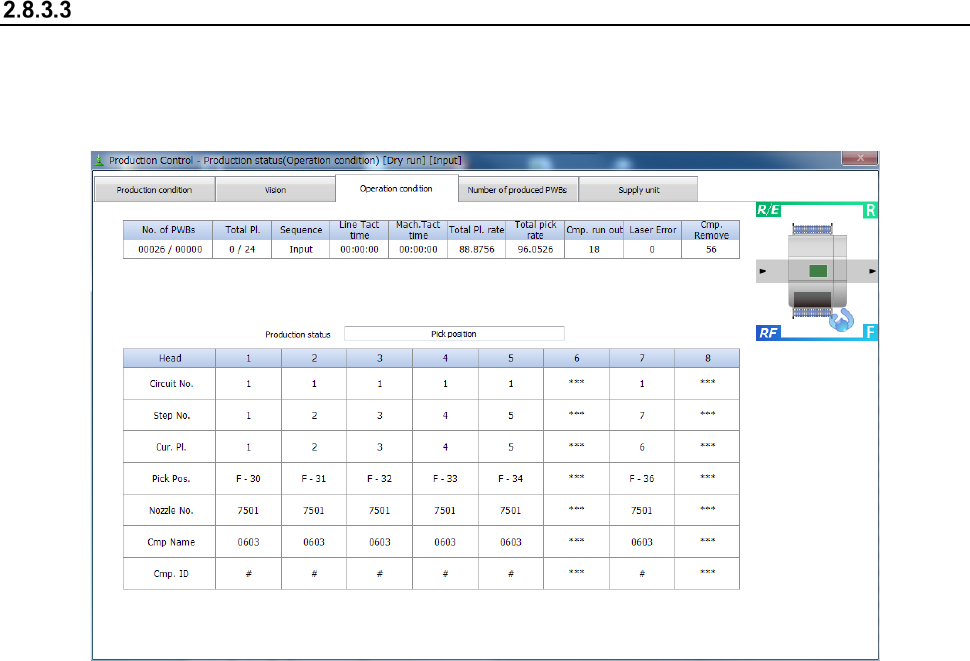Click the Production status Pick position field

coord(454,334)
